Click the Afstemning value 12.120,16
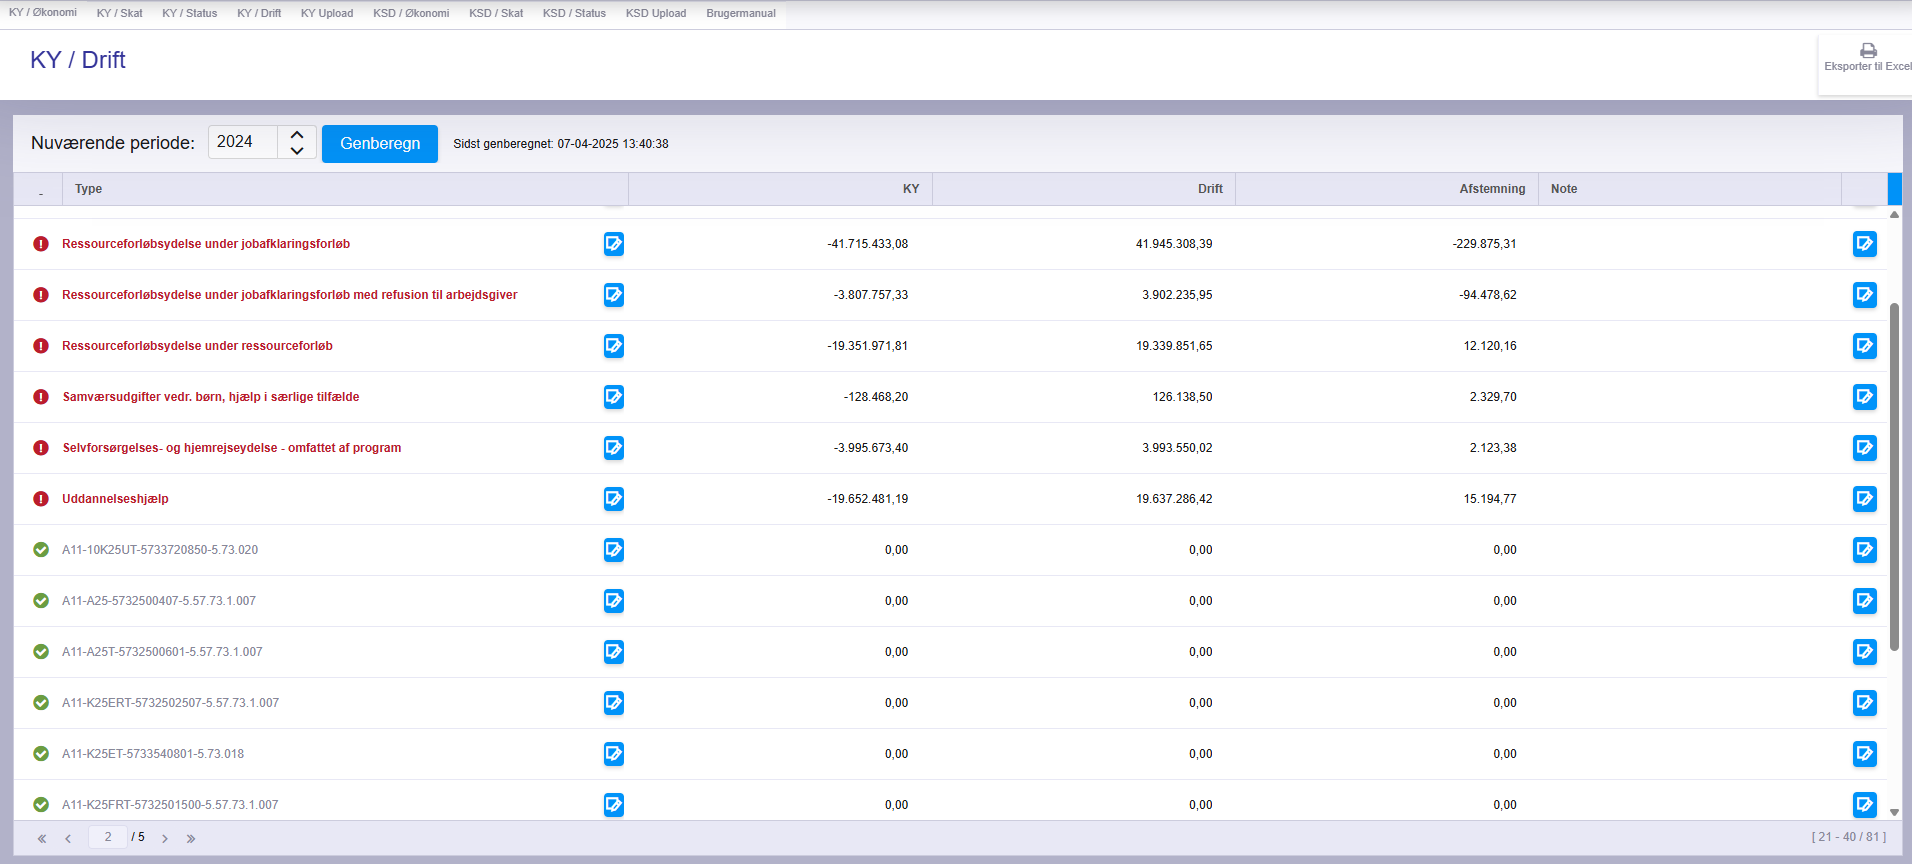 coord(1490,346)
